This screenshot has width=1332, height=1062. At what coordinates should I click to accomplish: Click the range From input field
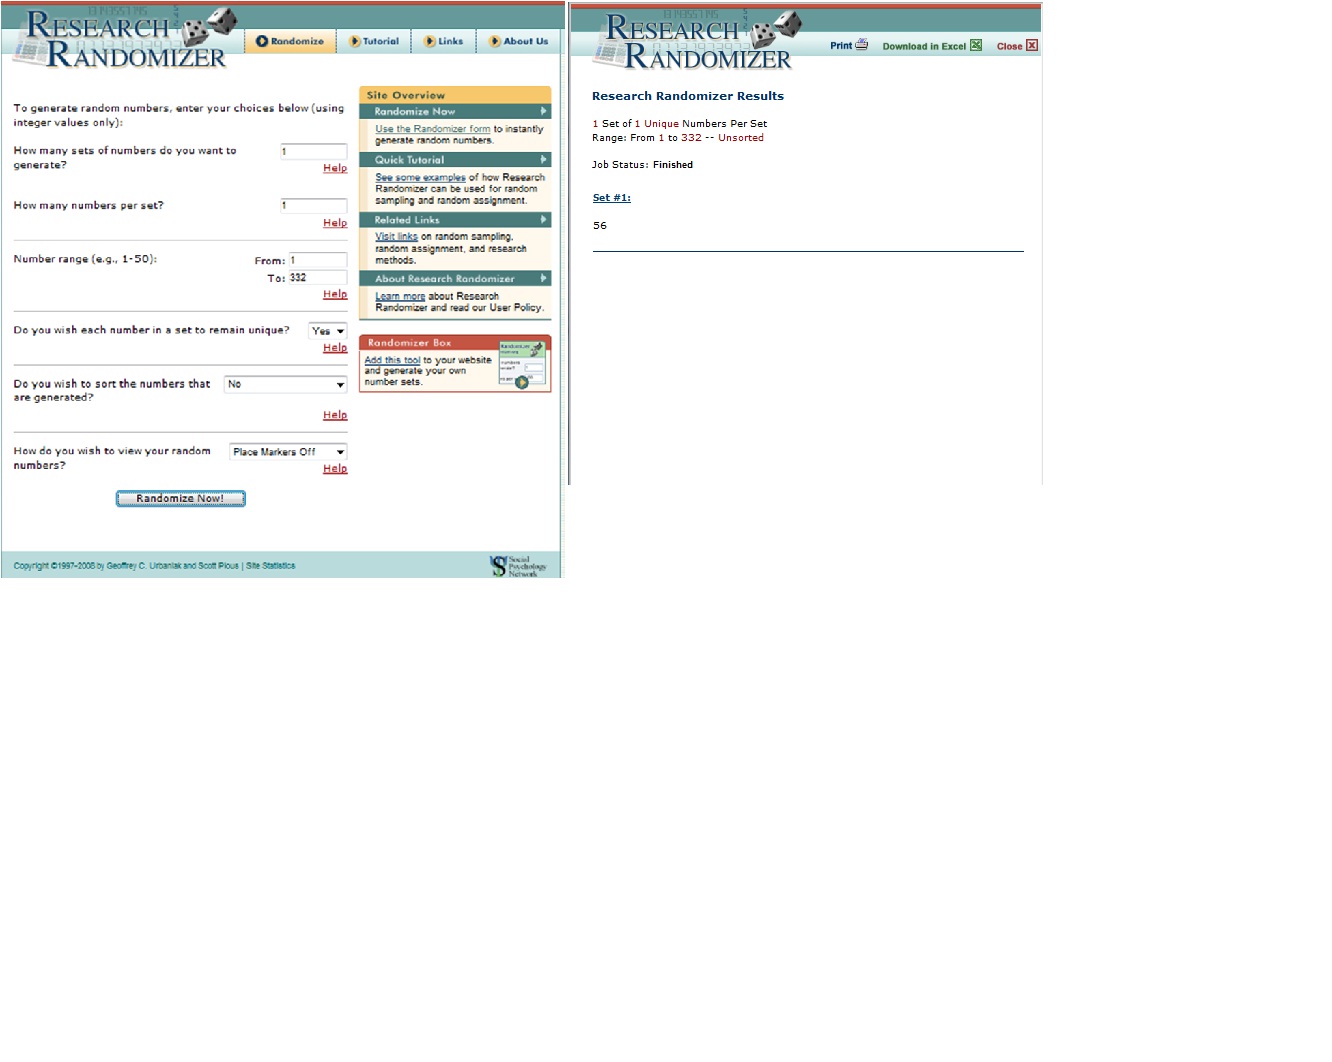pos(318,260)
